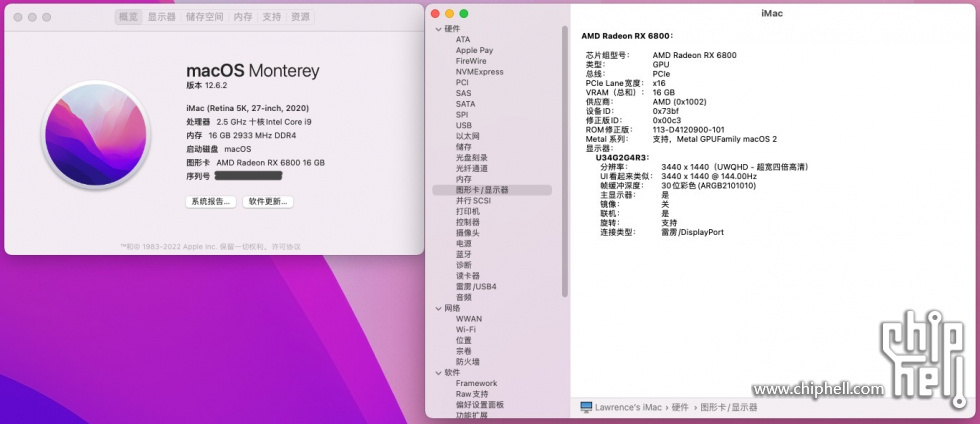This screenshot has height=424, width=980.
Task: Click the sidebar vertical scrollbar
Action: coord(565,161)
